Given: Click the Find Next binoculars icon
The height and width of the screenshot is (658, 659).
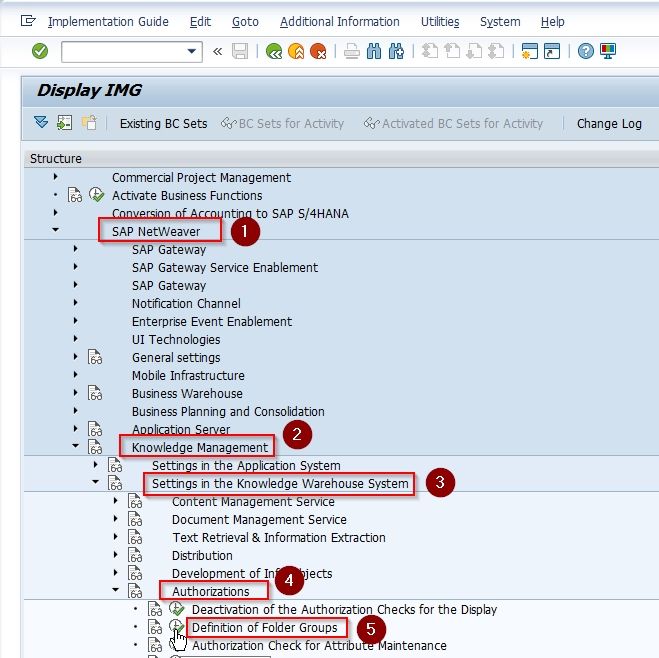Looking at the screenshot, I should pos(396,51).
